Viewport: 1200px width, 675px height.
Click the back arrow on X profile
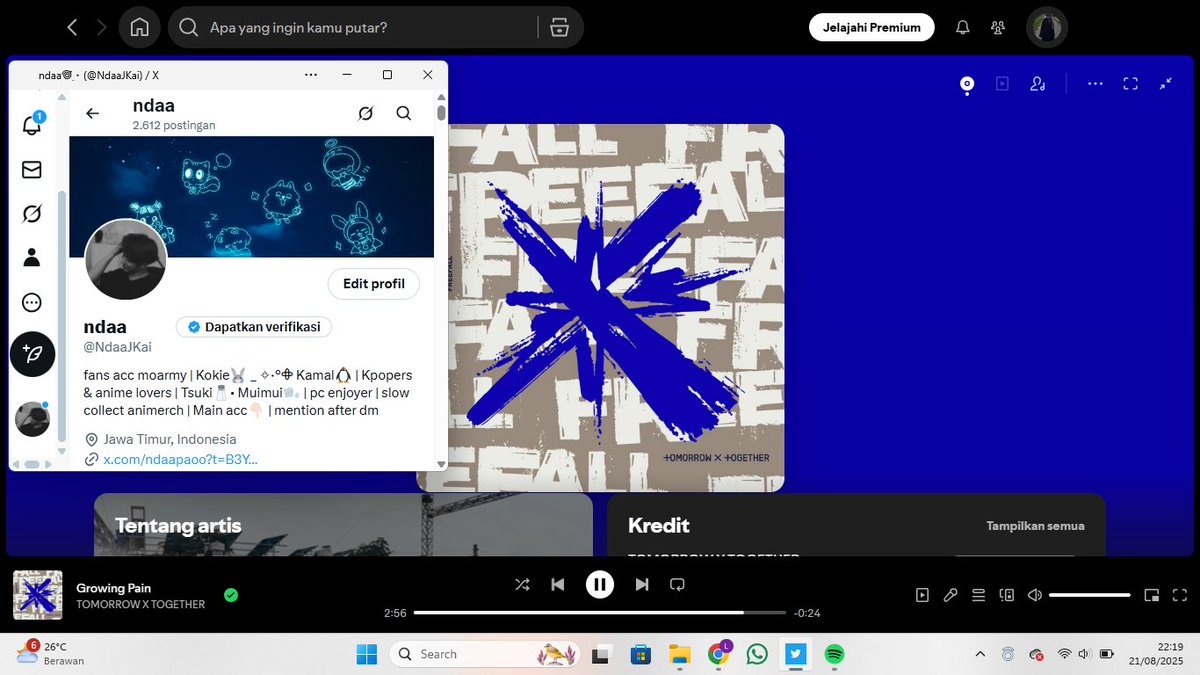pos(92,113)
